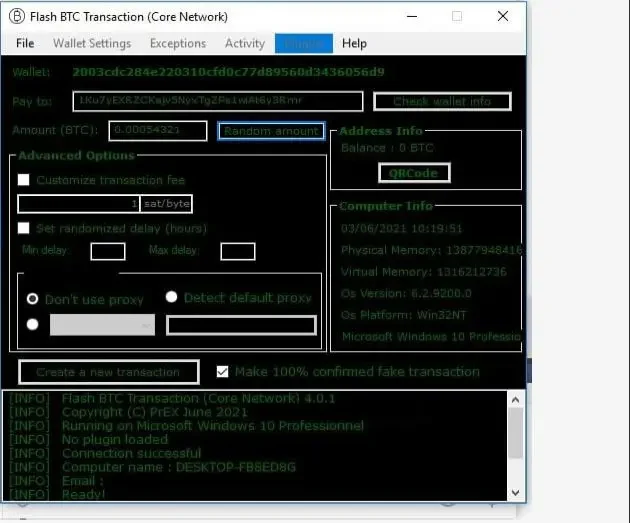Click Create a new transaction button
Screen dimensions: 630x523
[x=108, y=372]
